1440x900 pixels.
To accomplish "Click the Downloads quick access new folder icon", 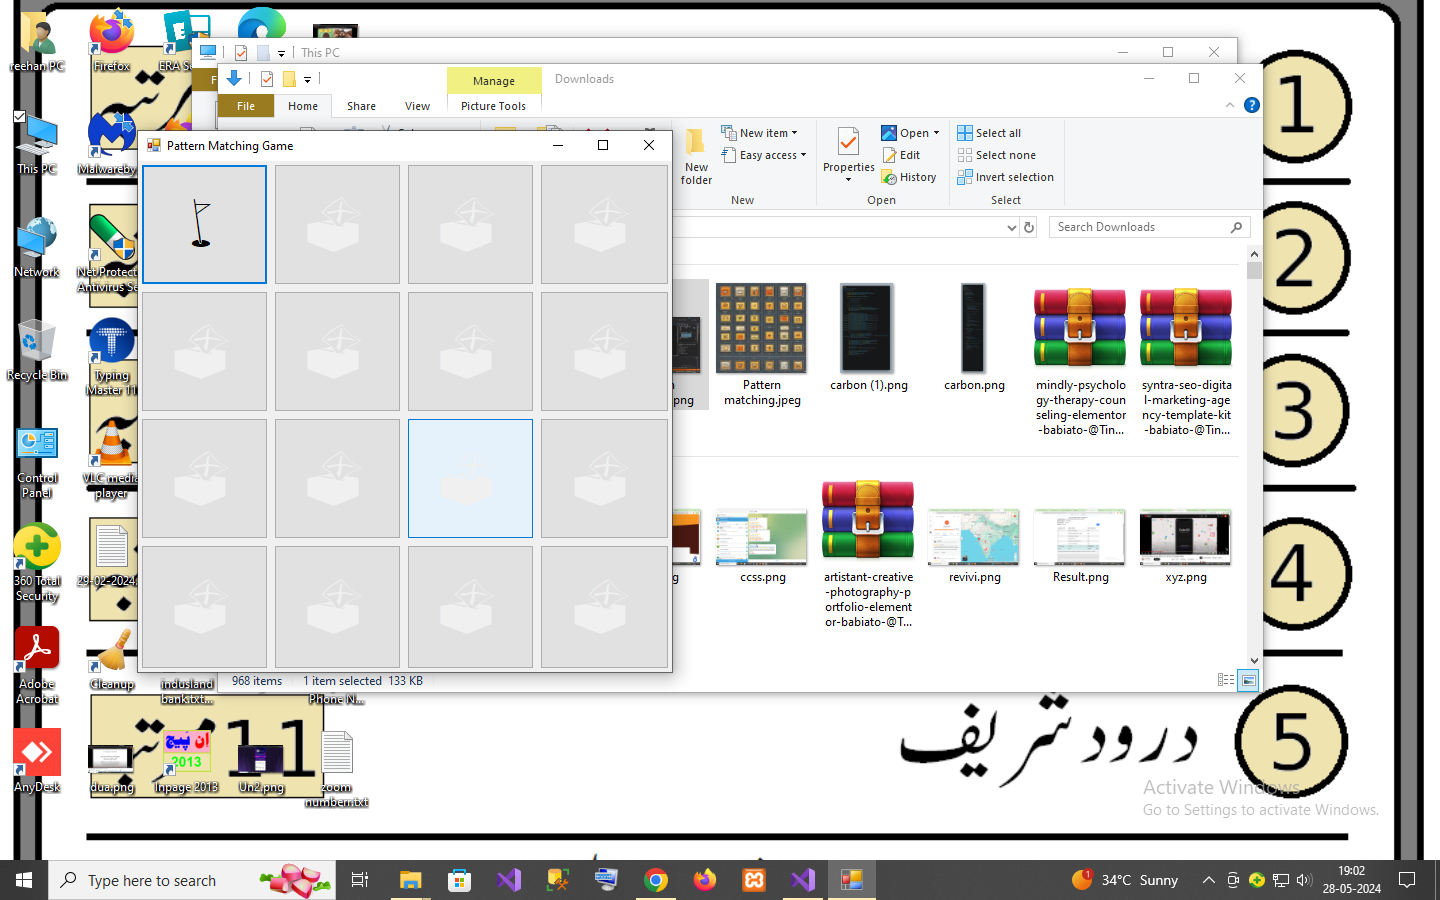I will pyautogui.click(x=289, y=79).
